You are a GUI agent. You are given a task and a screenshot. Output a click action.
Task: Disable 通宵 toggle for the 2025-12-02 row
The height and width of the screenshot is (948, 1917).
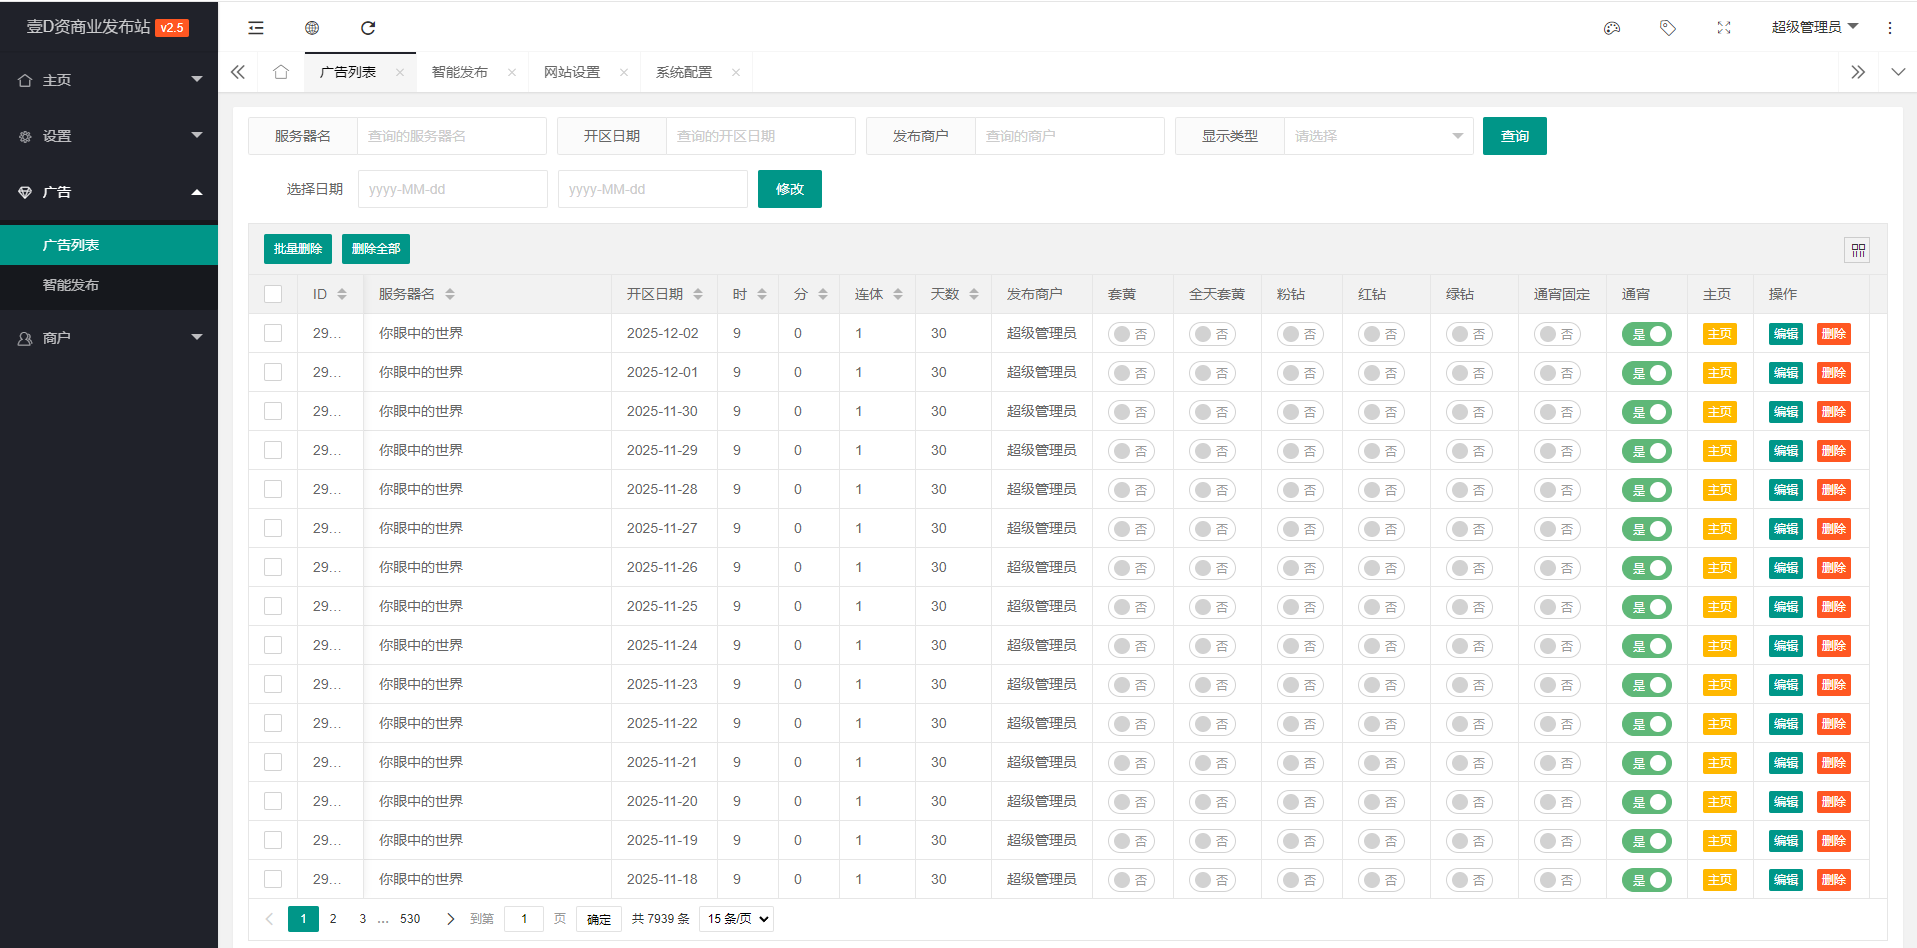[1646, 334]
